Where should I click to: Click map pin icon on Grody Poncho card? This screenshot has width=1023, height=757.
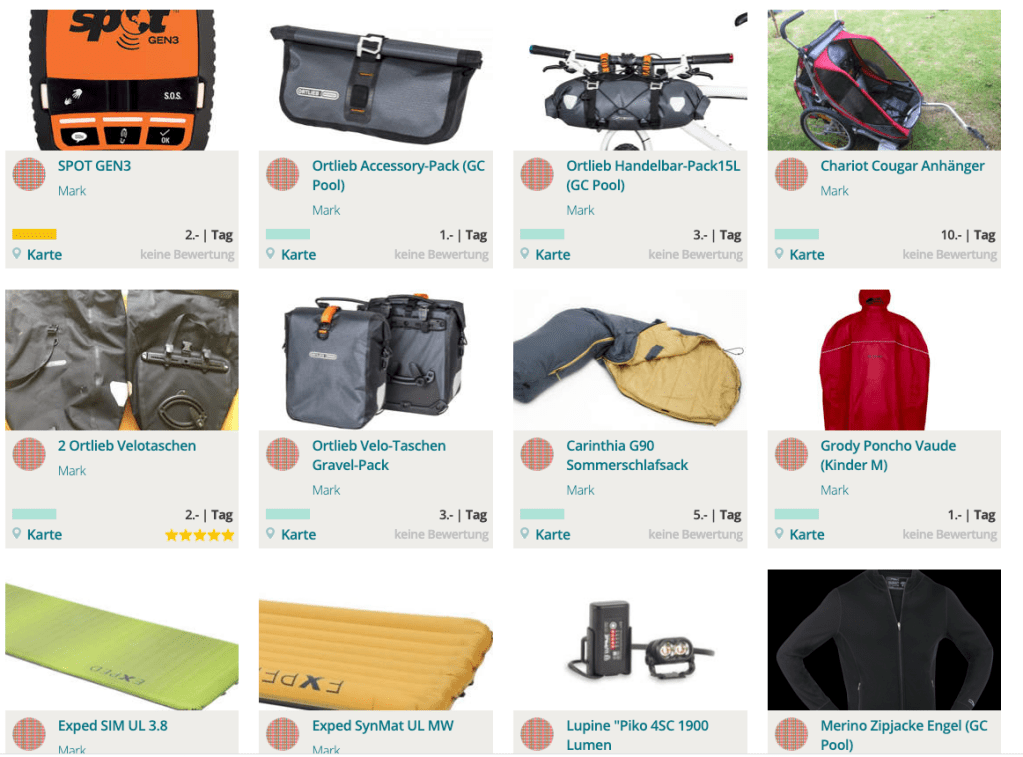779,533
